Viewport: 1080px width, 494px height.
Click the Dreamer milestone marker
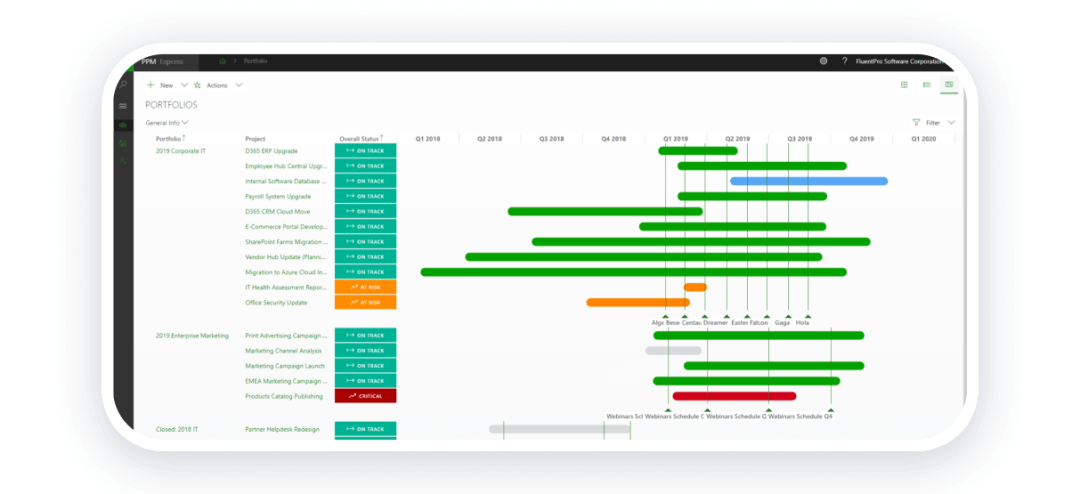coord(727,316)
